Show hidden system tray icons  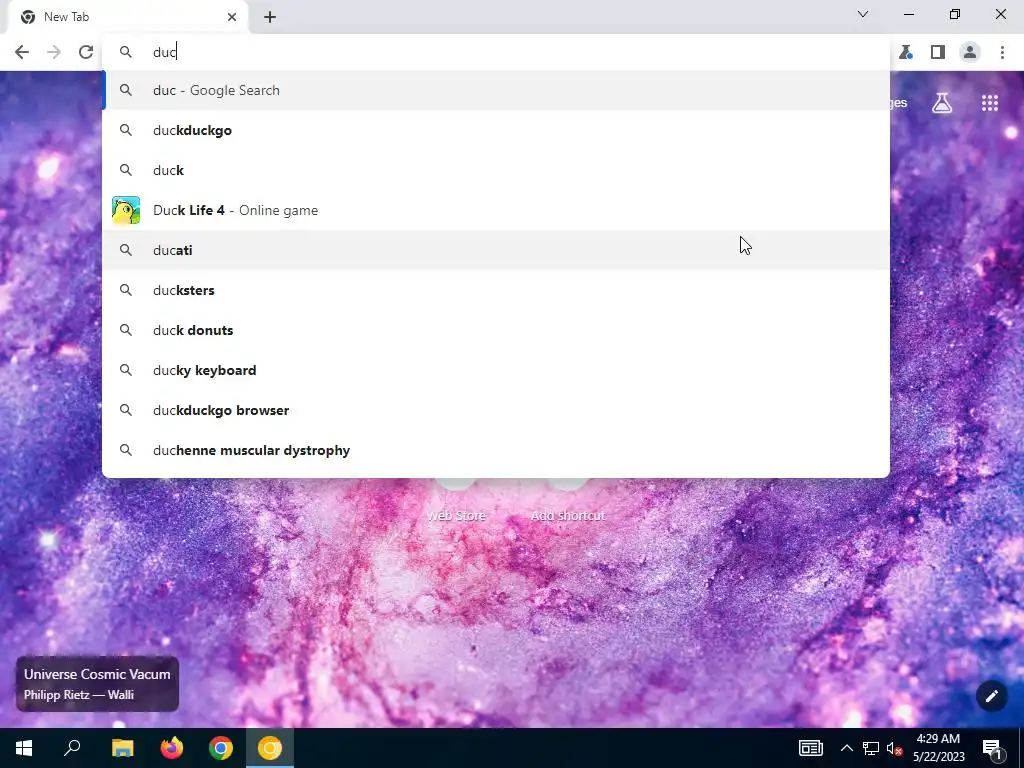[x=846, y=748]
